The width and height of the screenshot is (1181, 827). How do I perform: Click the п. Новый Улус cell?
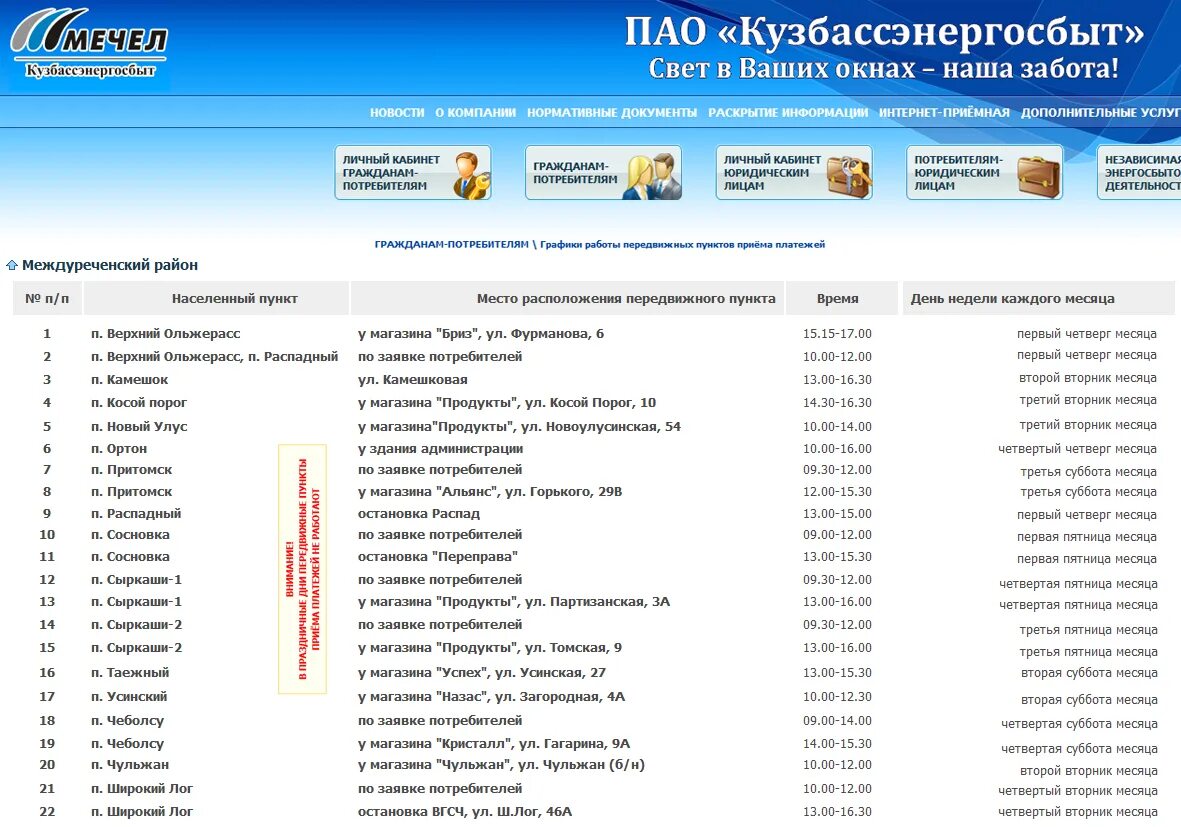tap(139, 426)
